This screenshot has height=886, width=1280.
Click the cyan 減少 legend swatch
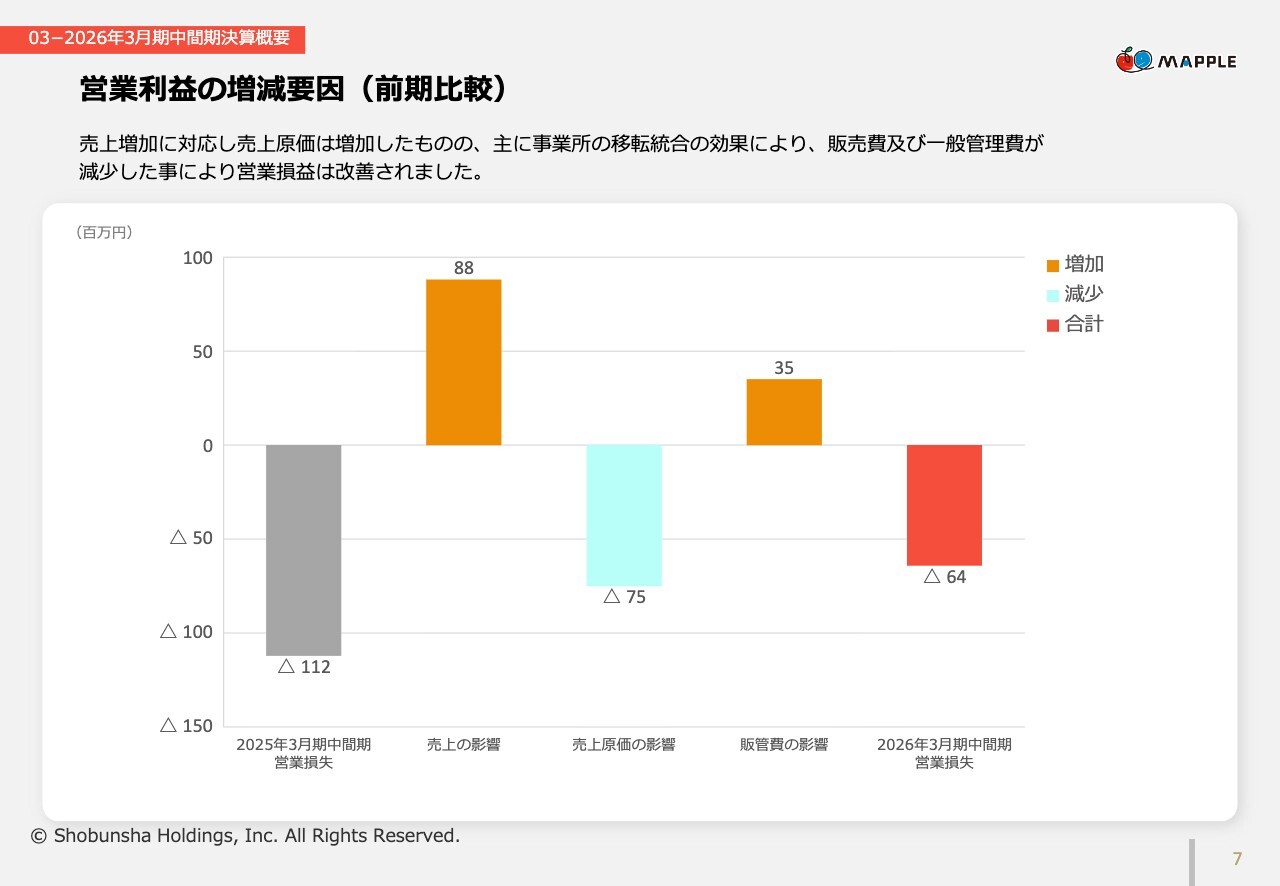point(1052,295)
